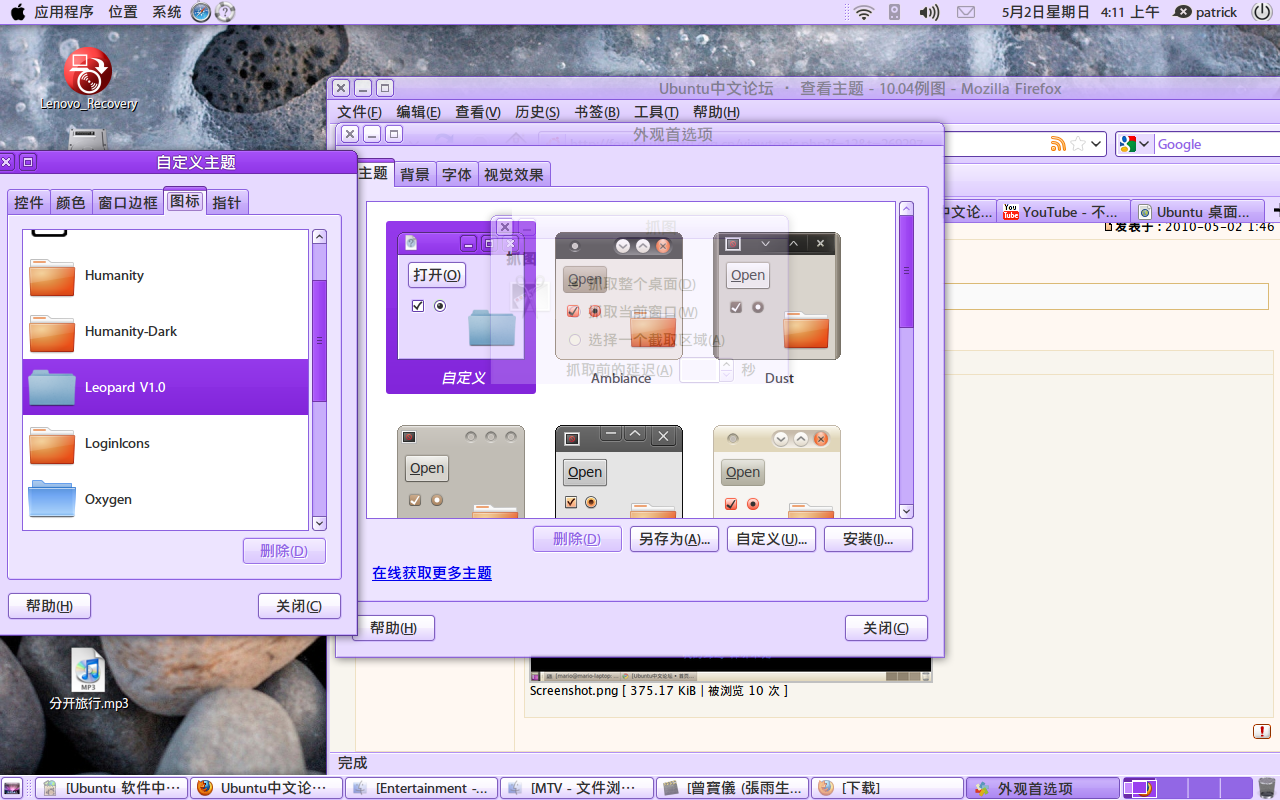1280x800 pixels.
Task: Click the show desktop icon in bottom panel
Action: click(13, 788)
